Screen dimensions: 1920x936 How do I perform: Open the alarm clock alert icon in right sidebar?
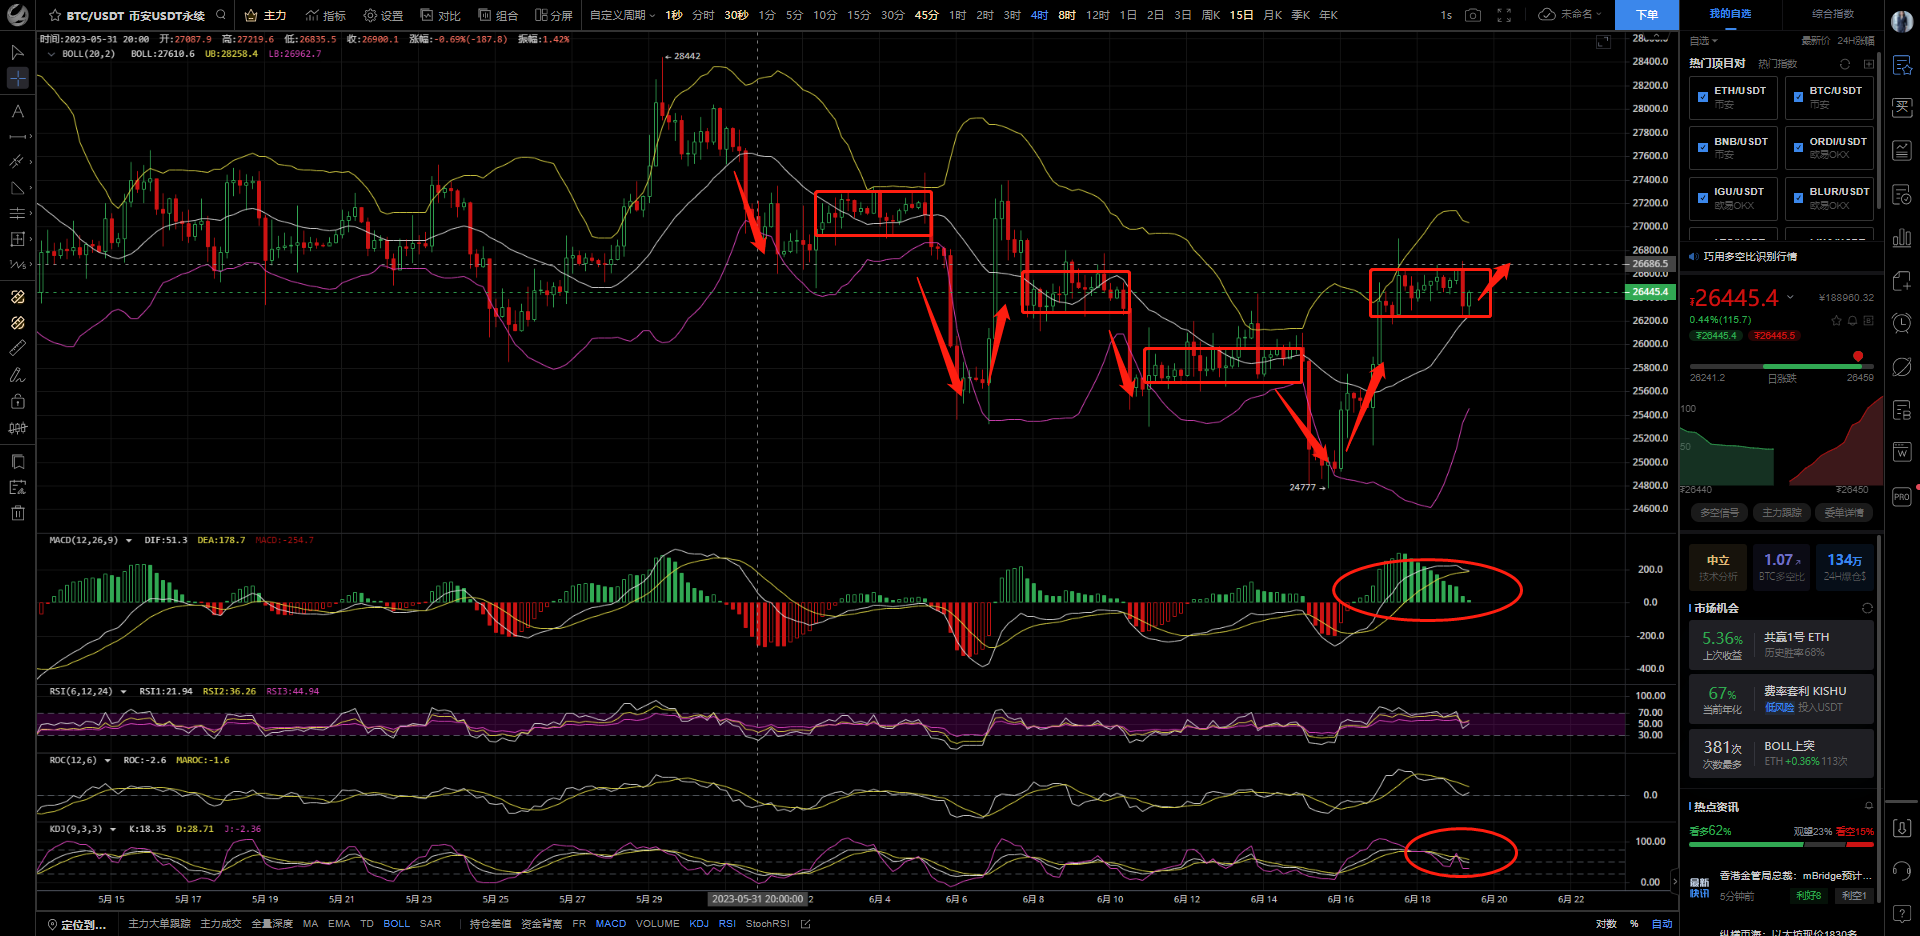1902,323
